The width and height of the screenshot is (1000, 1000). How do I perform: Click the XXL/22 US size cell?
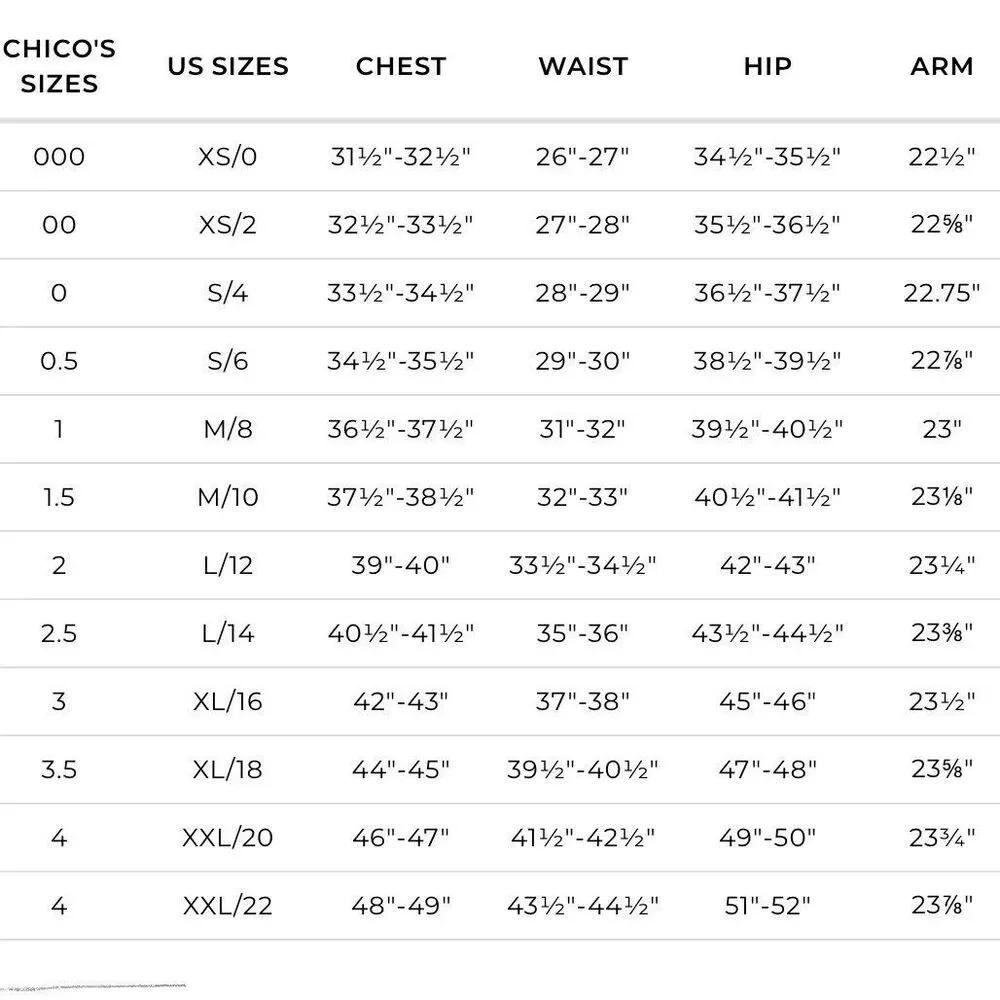(228, 905)
